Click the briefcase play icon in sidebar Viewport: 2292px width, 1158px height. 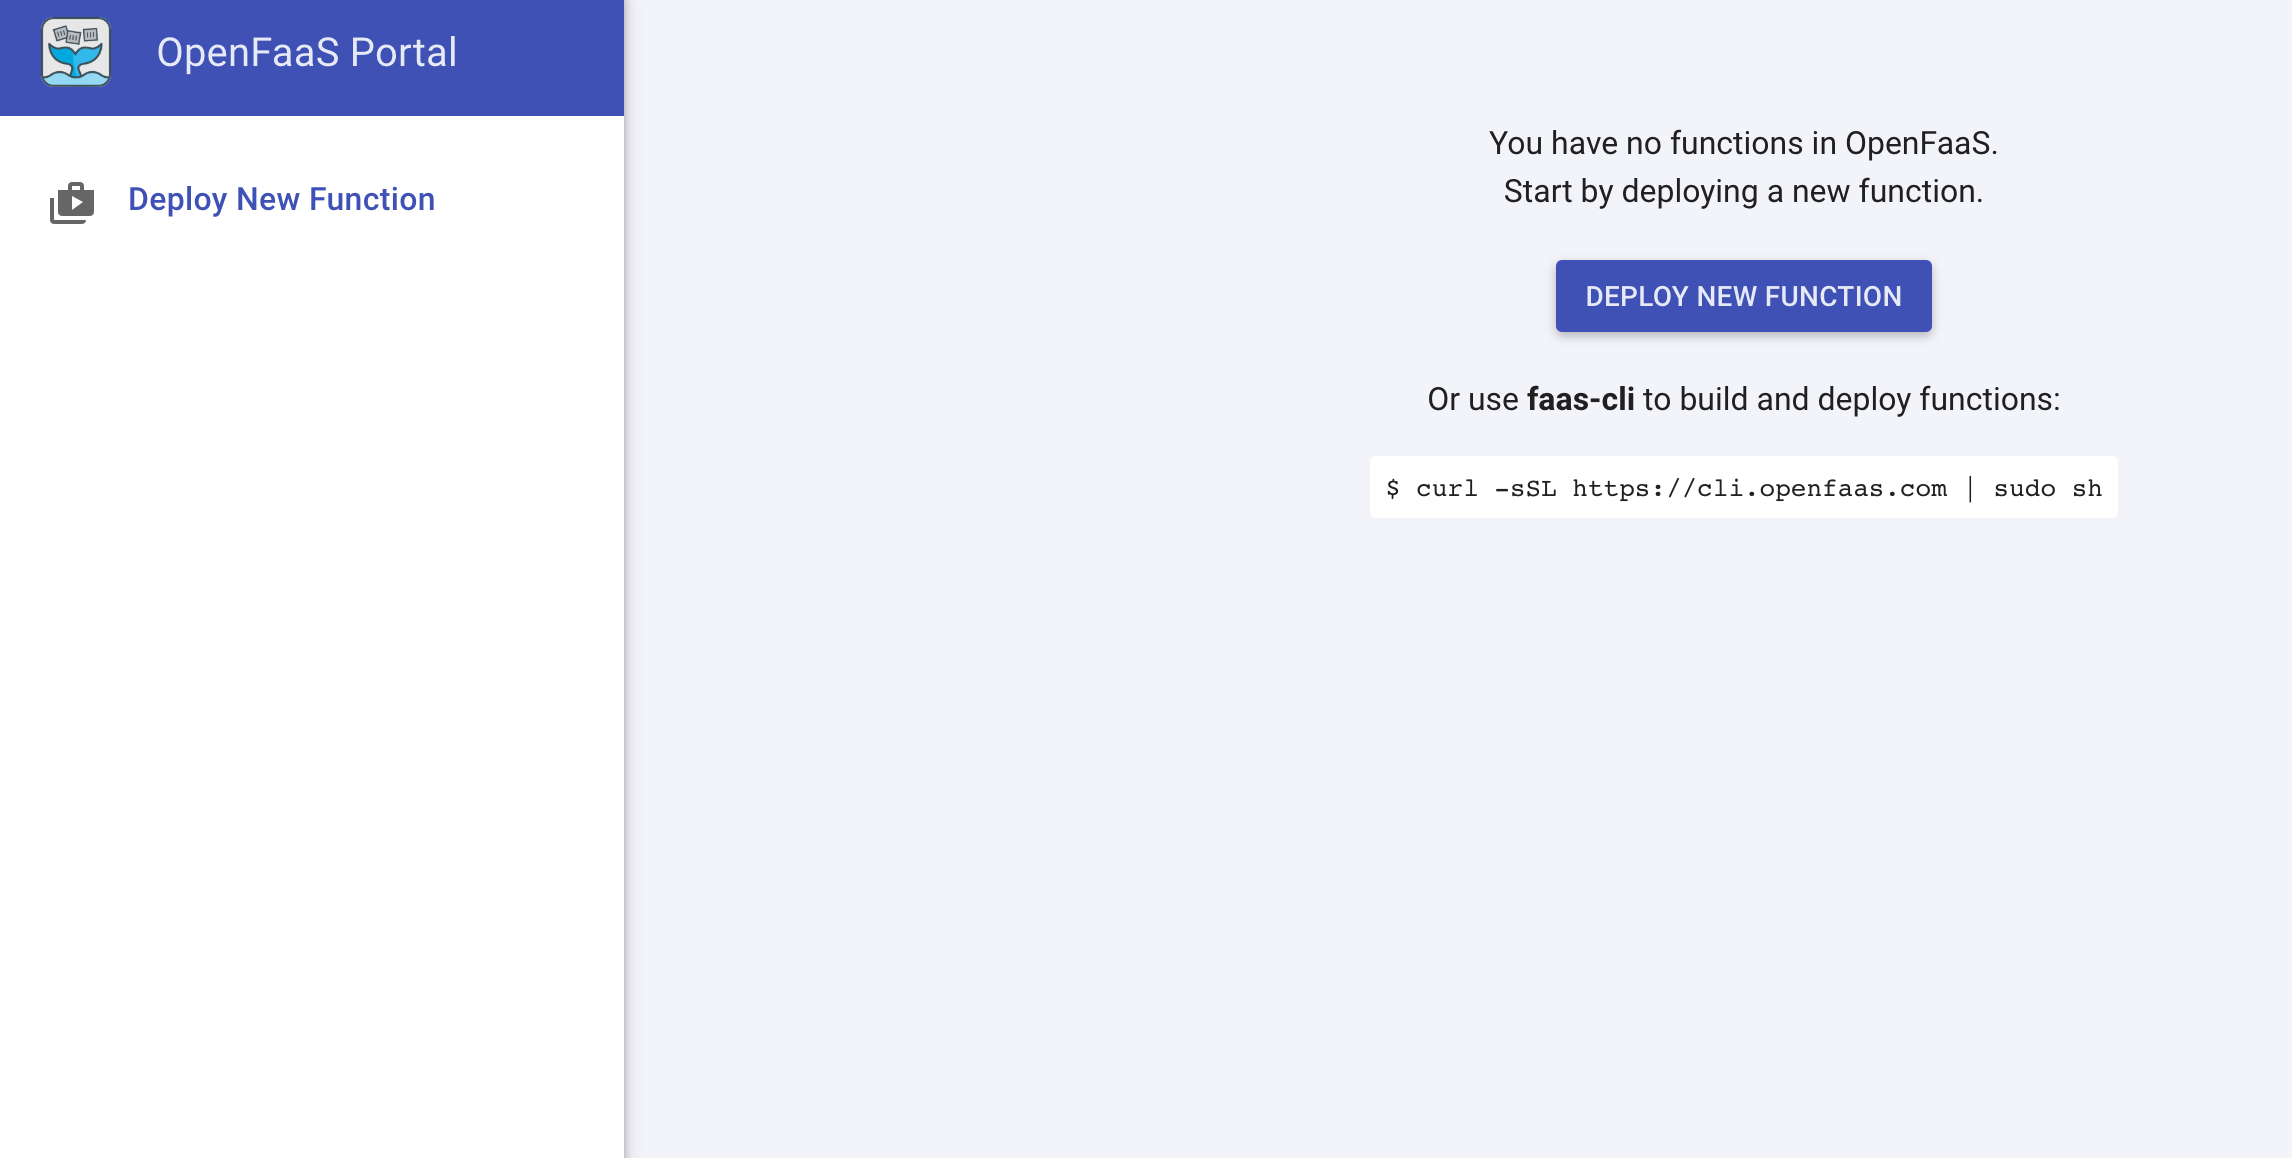[72, 202]
